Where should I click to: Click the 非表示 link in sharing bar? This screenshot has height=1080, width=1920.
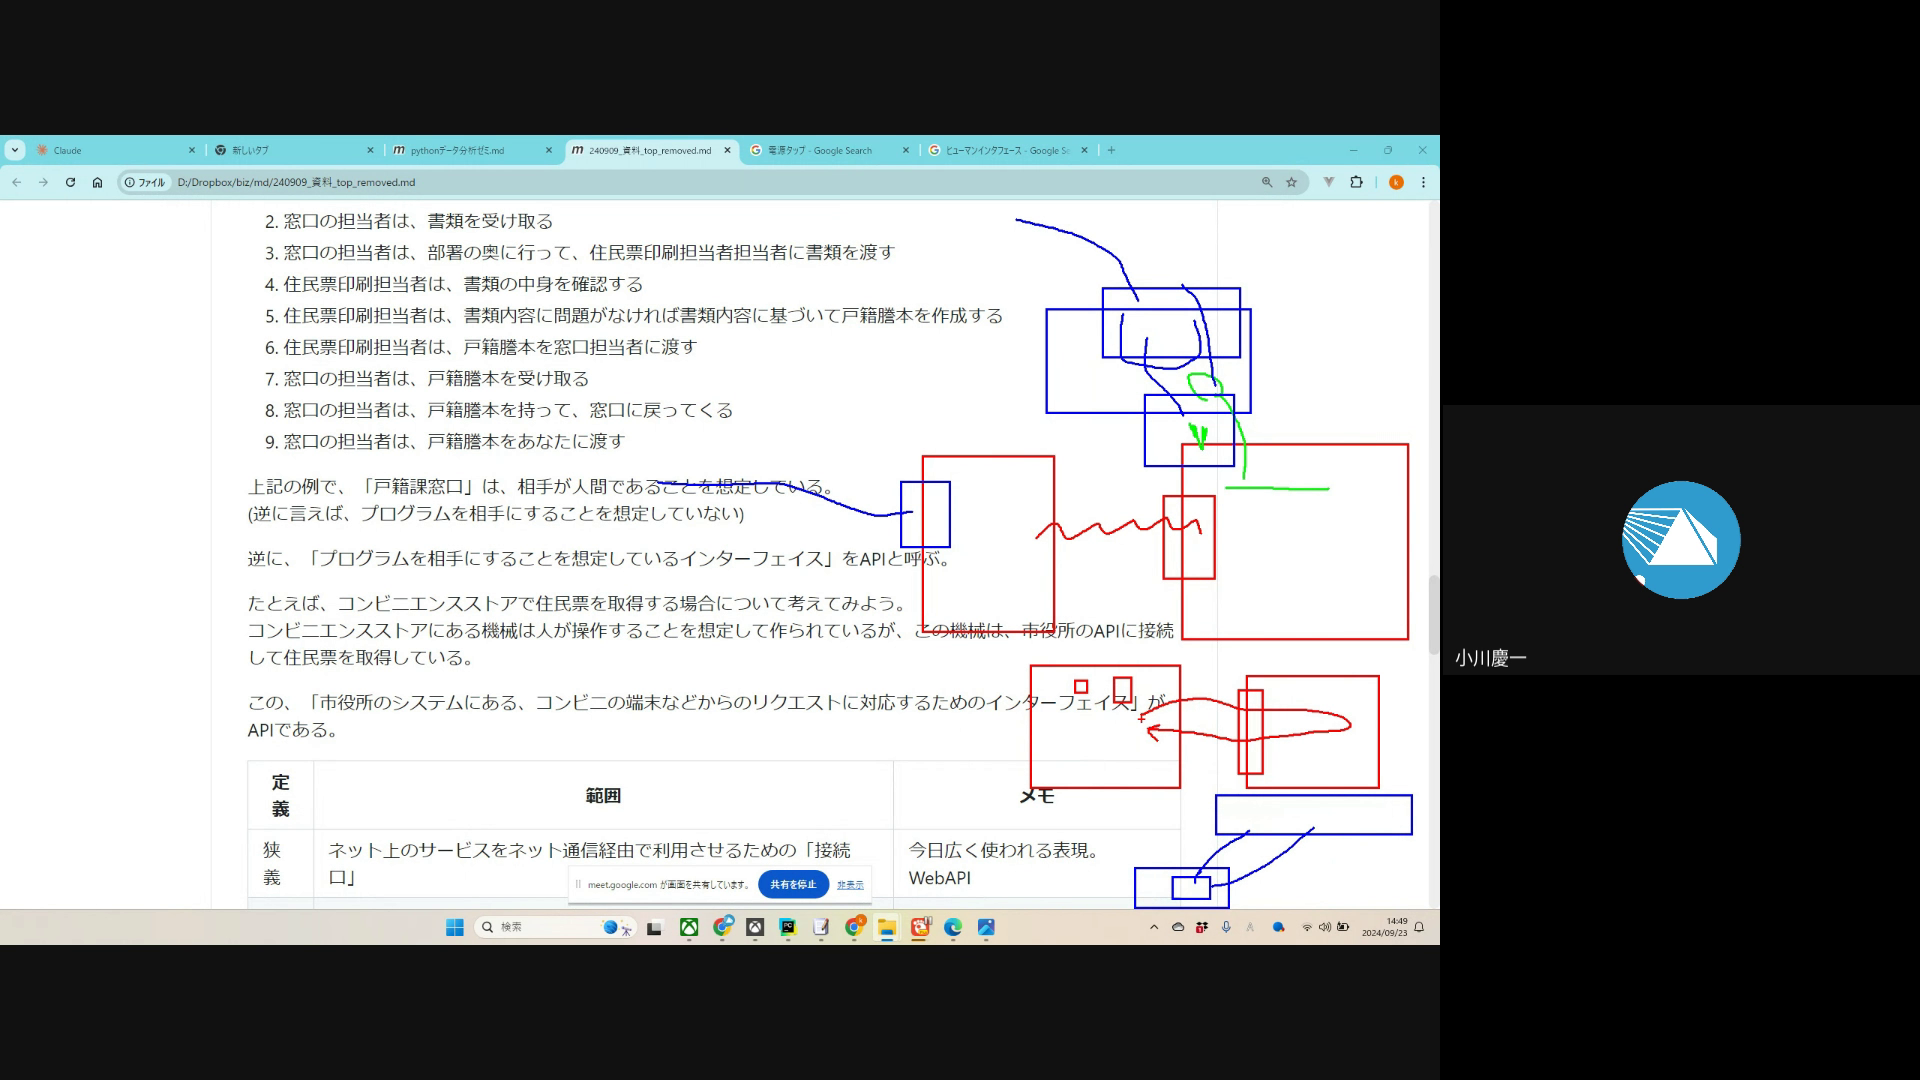point(850,885)
